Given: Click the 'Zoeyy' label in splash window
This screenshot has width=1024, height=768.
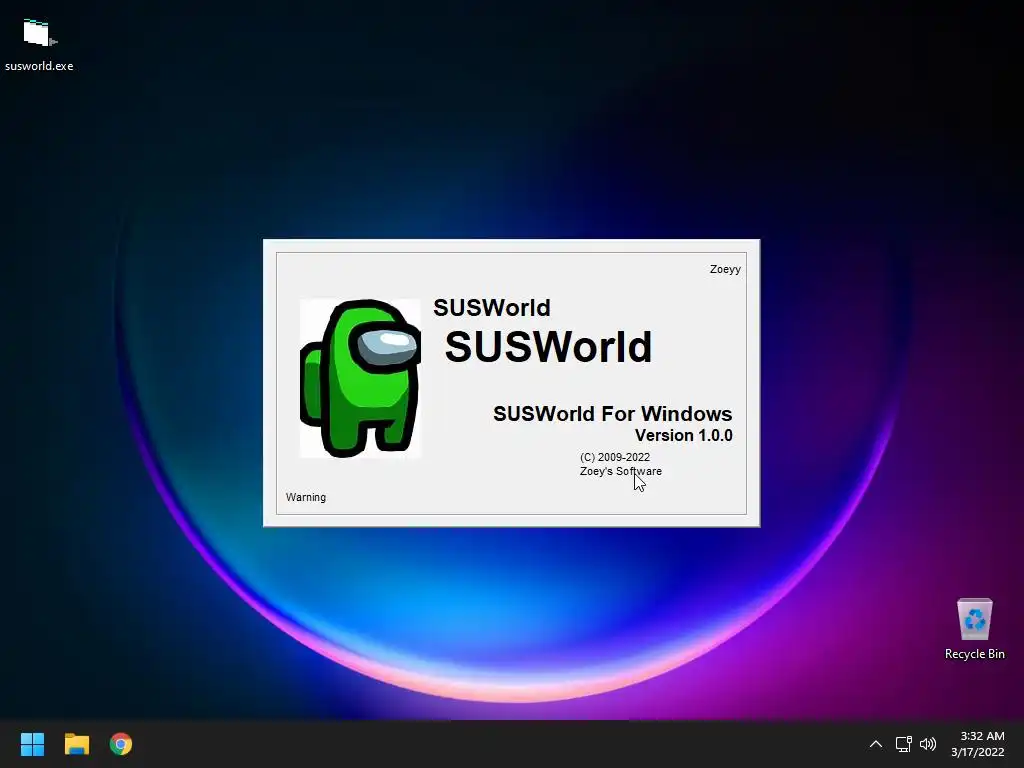Looking at the screenshot, I should click(x=725, y=269).
